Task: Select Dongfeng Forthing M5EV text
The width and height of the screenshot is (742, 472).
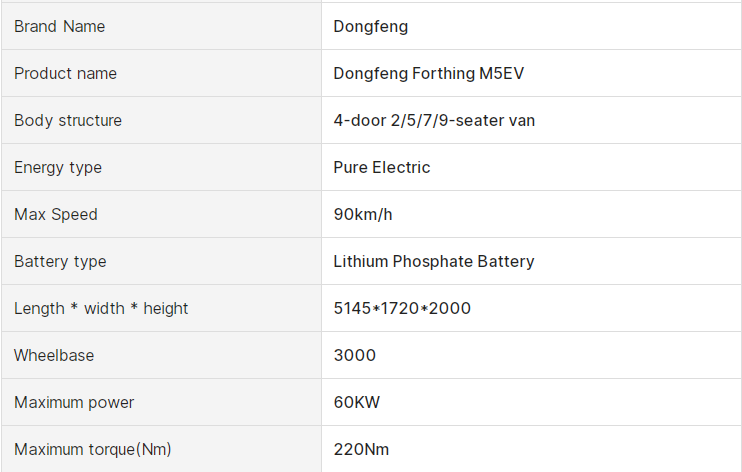Action: point(429,73)
